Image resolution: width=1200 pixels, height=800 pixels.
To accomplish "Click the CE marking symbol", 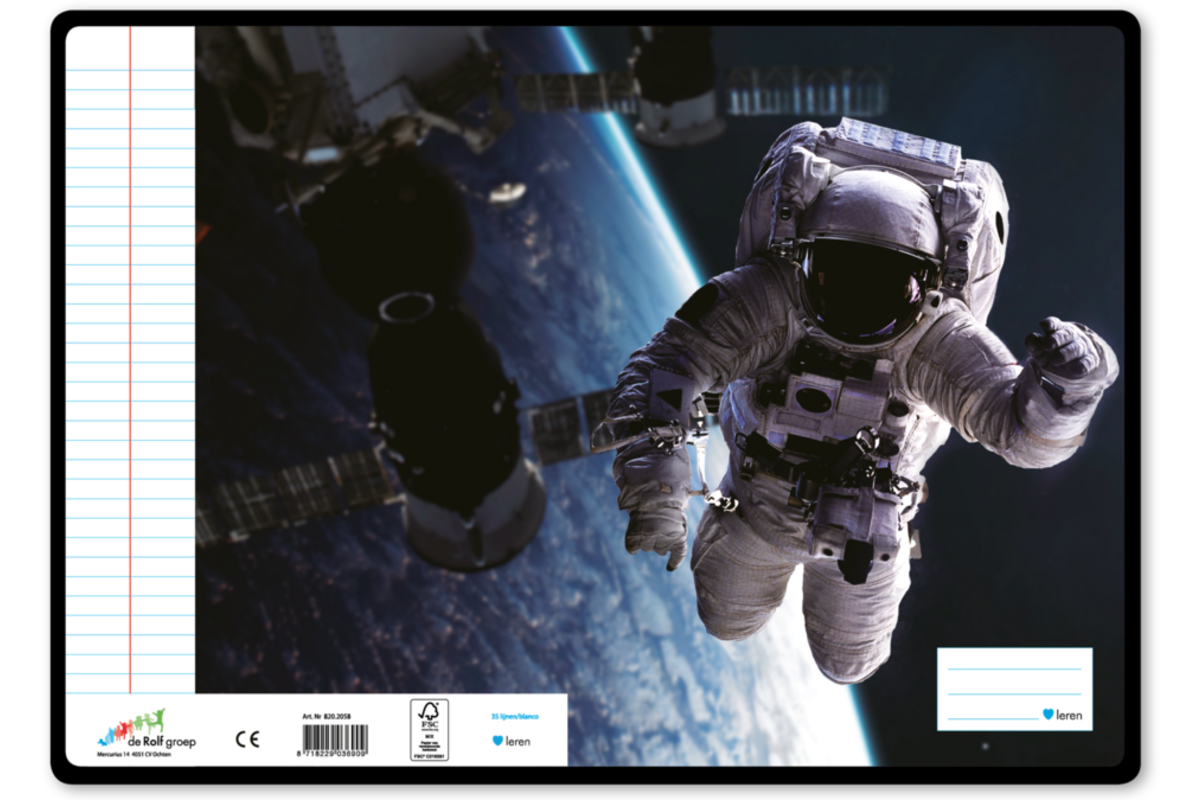I will tap(247, 739).
